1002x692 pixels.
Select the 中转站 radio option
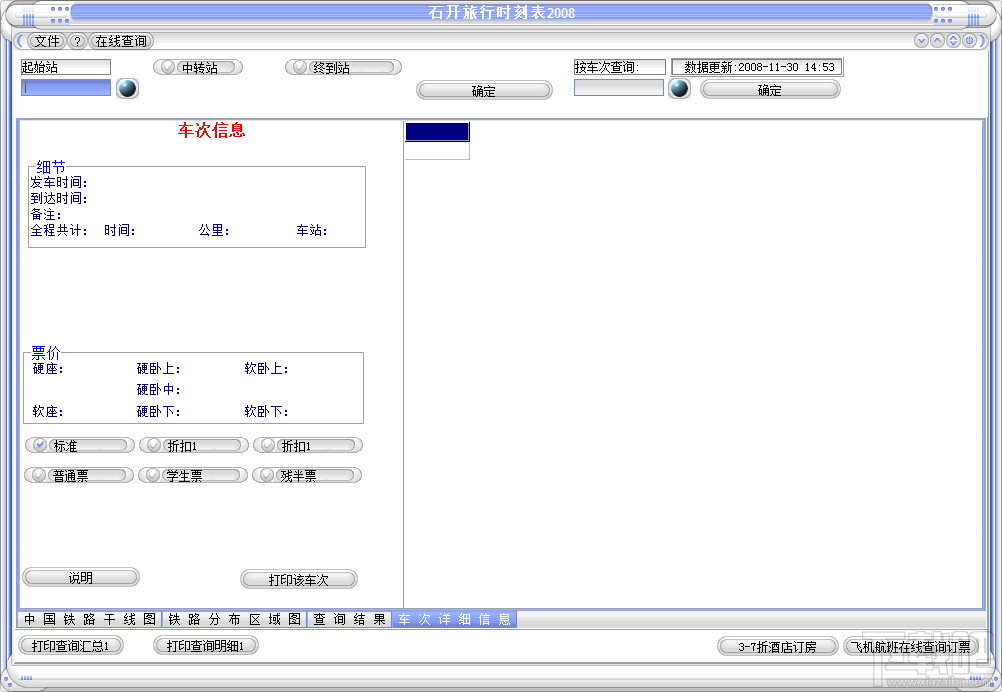click(x=198, y=67)
